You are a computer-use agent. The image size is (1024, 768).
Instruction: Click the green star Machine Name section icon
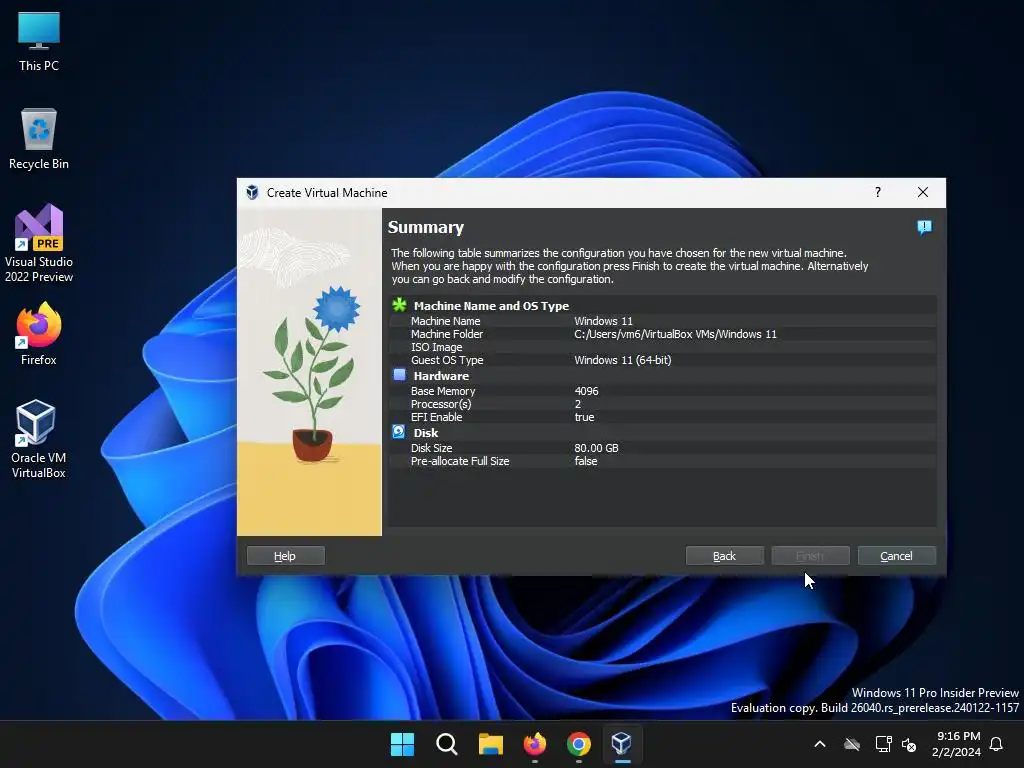399,305
